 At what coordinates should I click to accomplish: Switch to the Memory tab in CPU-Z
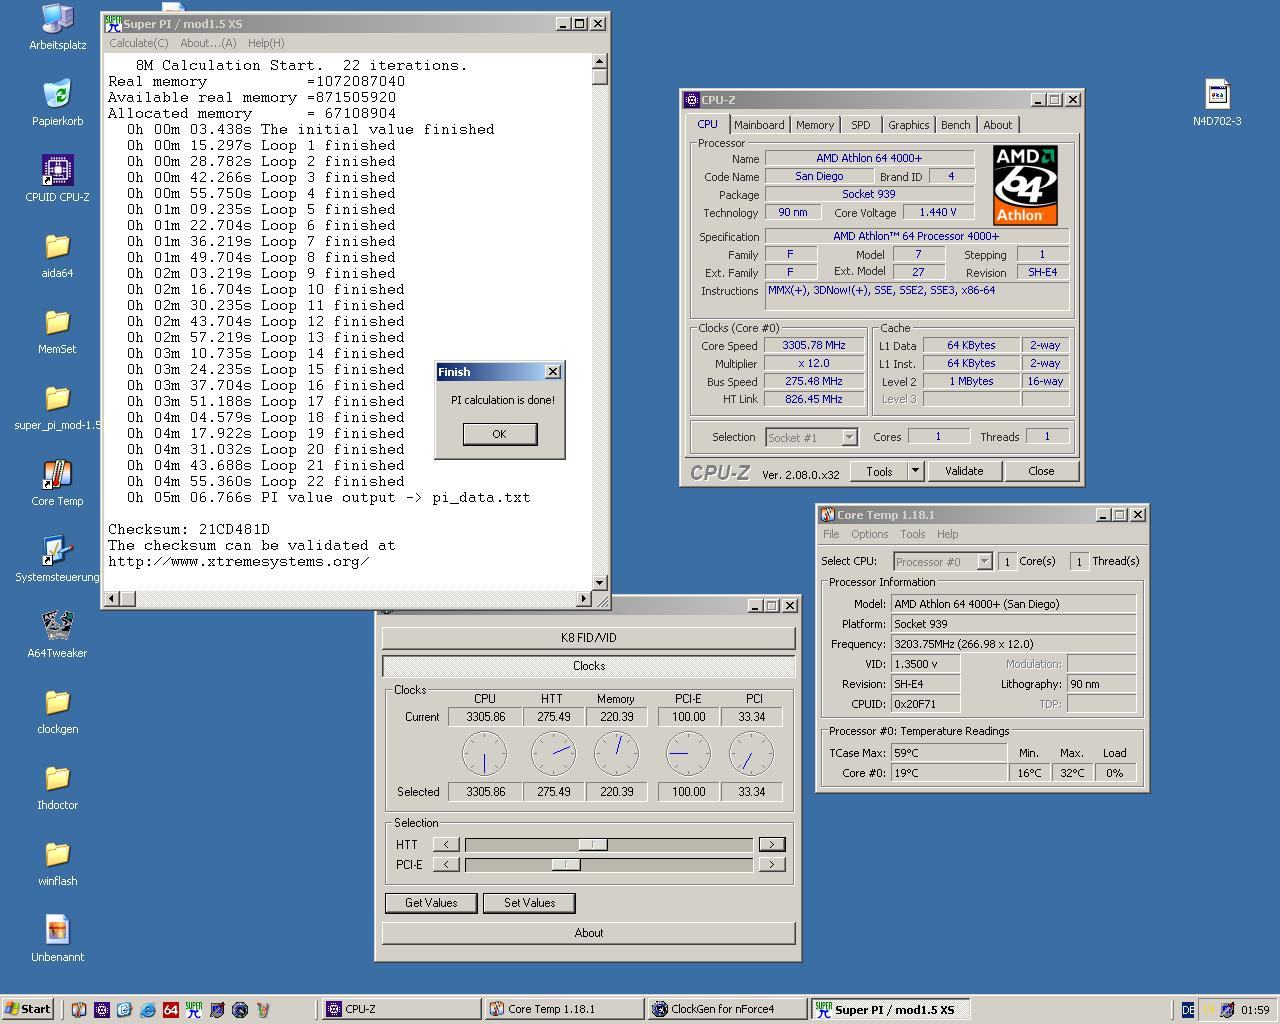(x=815, y=125)
